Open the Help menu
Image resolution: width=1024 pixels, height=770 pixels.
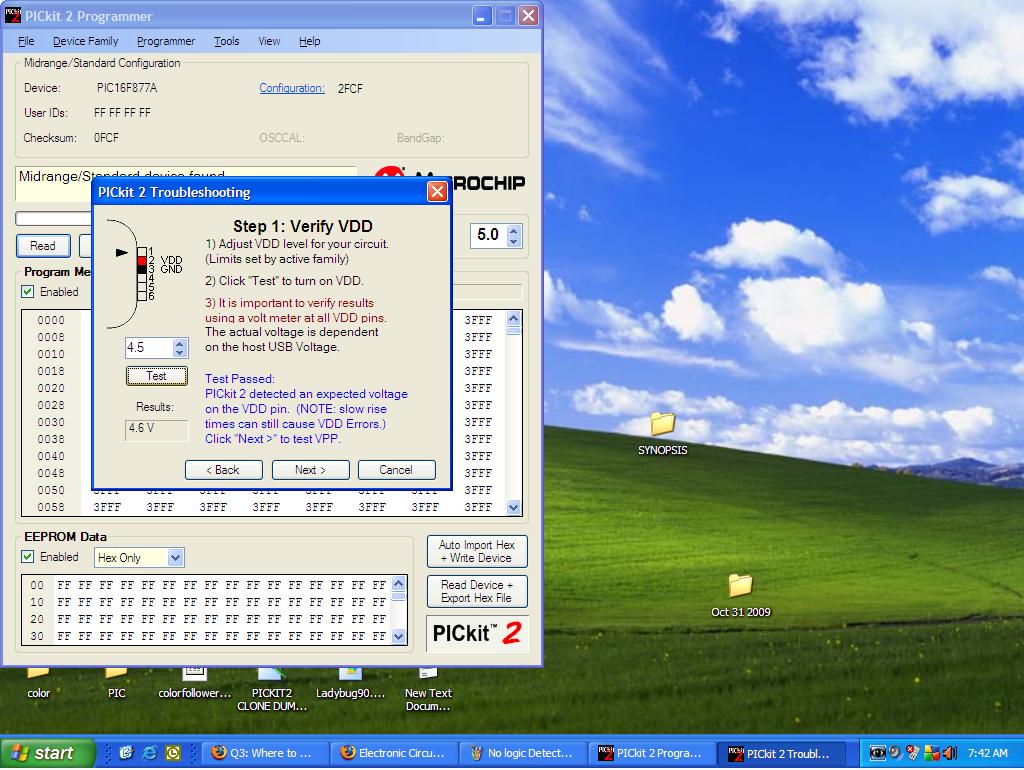click(x=310, y=41)
